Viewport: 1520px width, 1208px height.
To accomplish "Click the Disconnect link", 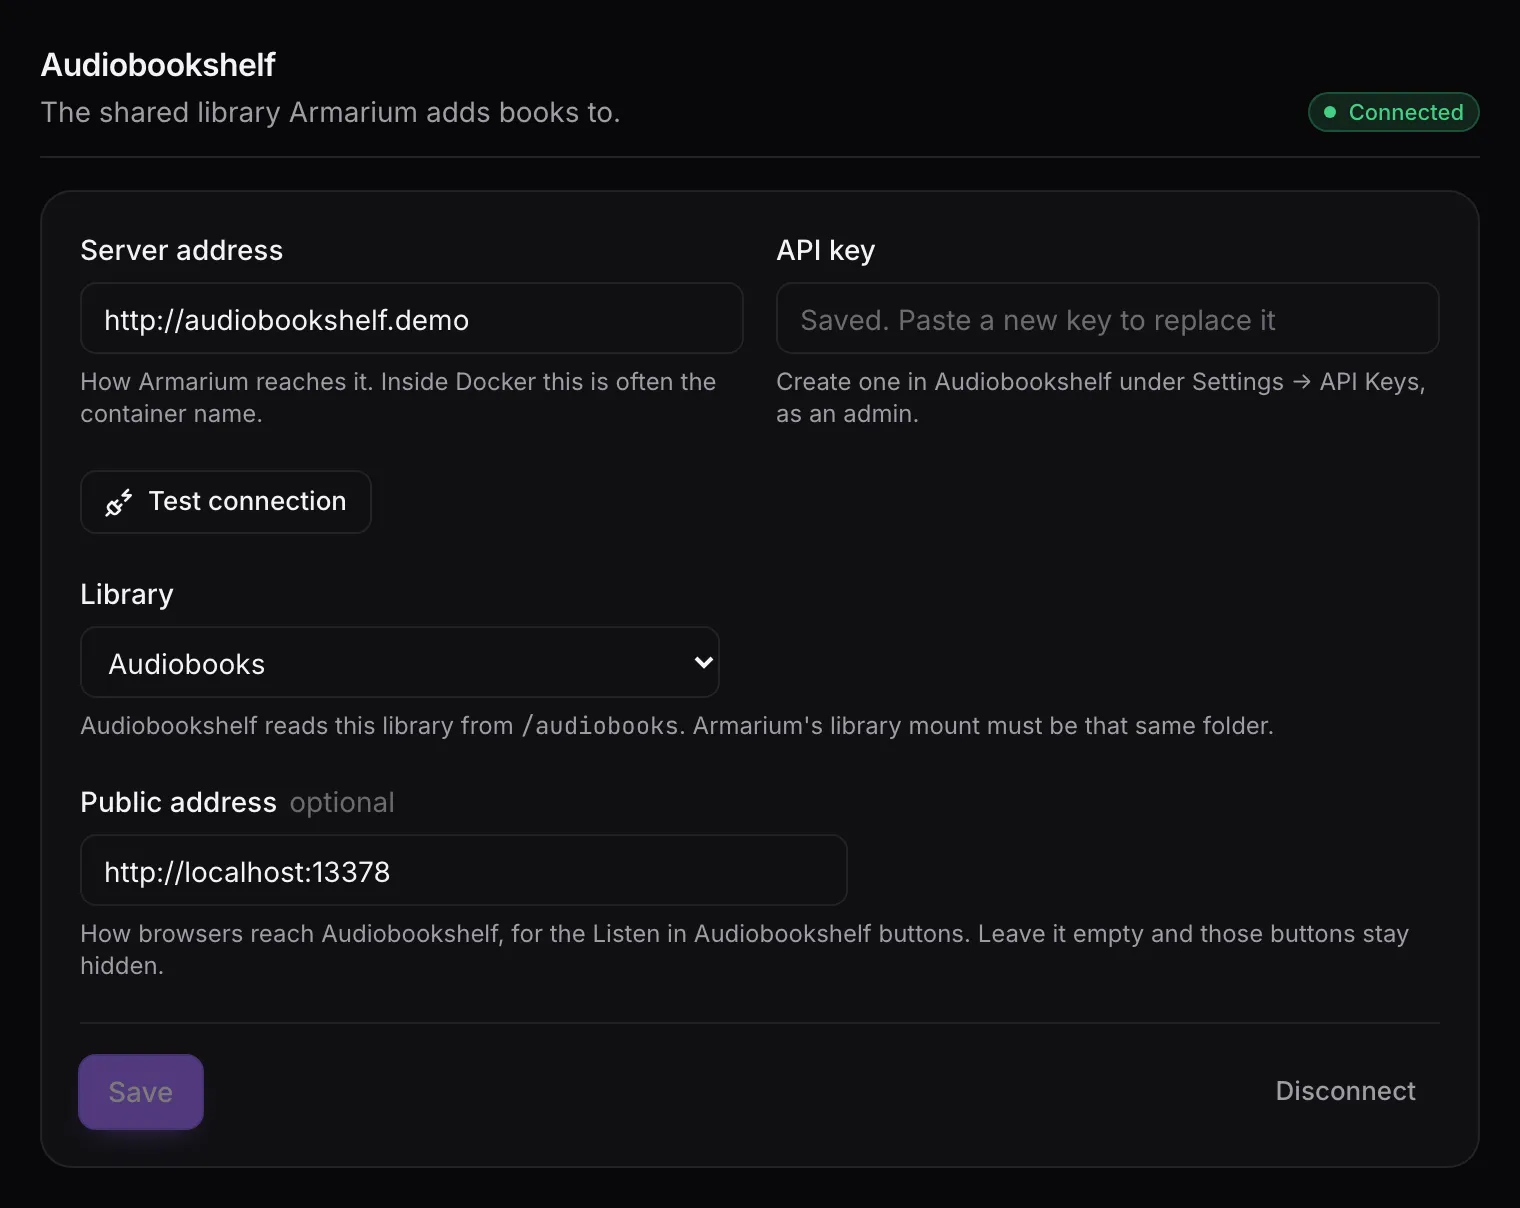I will point(1345,1091).
